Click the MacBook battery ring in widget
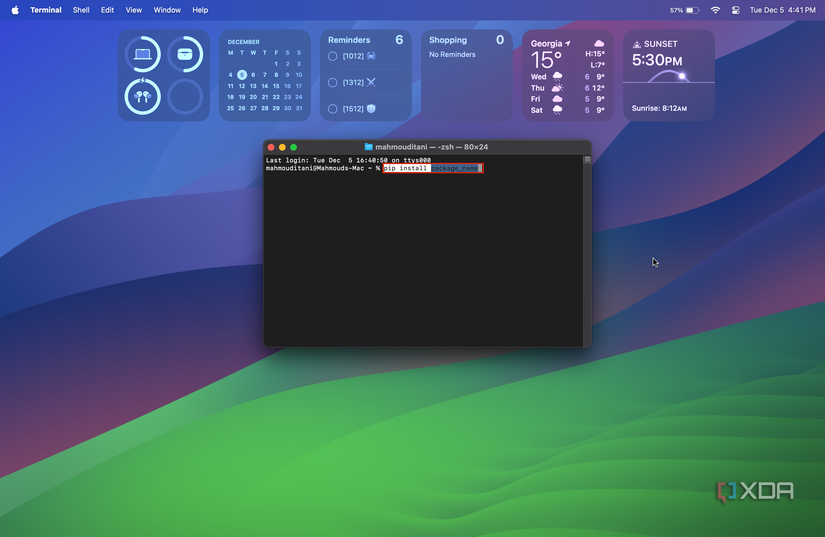825x537 pixels. (143, 54)
